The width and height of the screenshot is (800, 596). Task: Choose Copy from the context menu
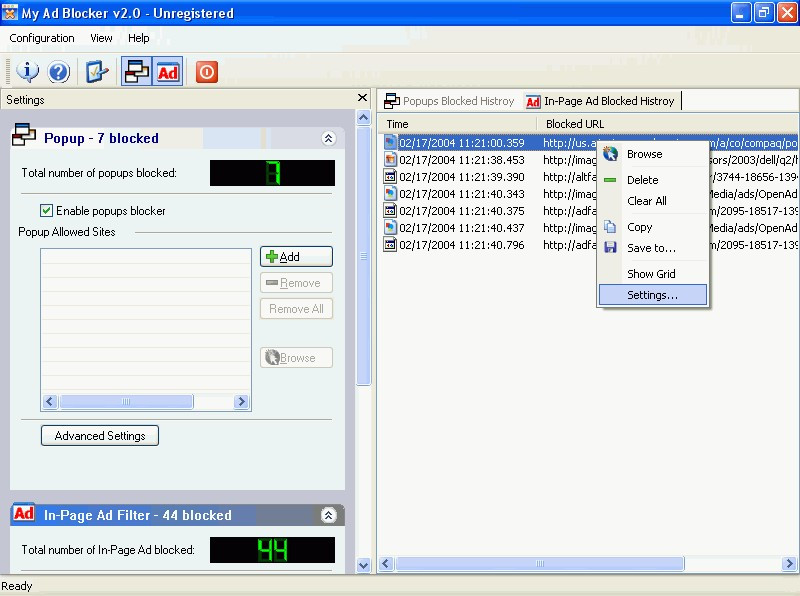coord(639,227)
